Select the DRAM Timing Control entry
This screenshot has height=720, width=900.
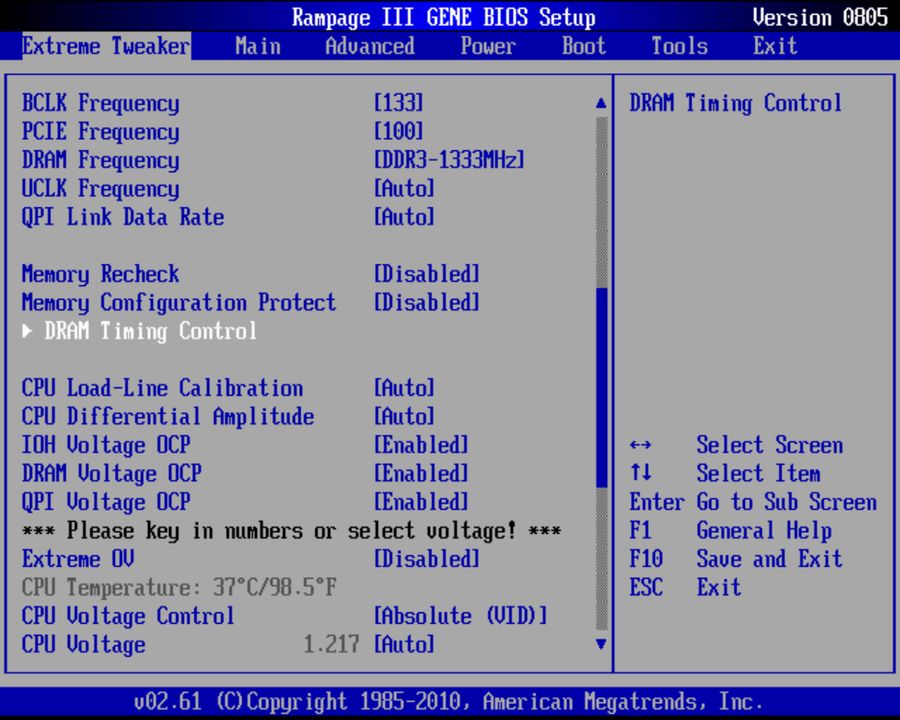150,331
